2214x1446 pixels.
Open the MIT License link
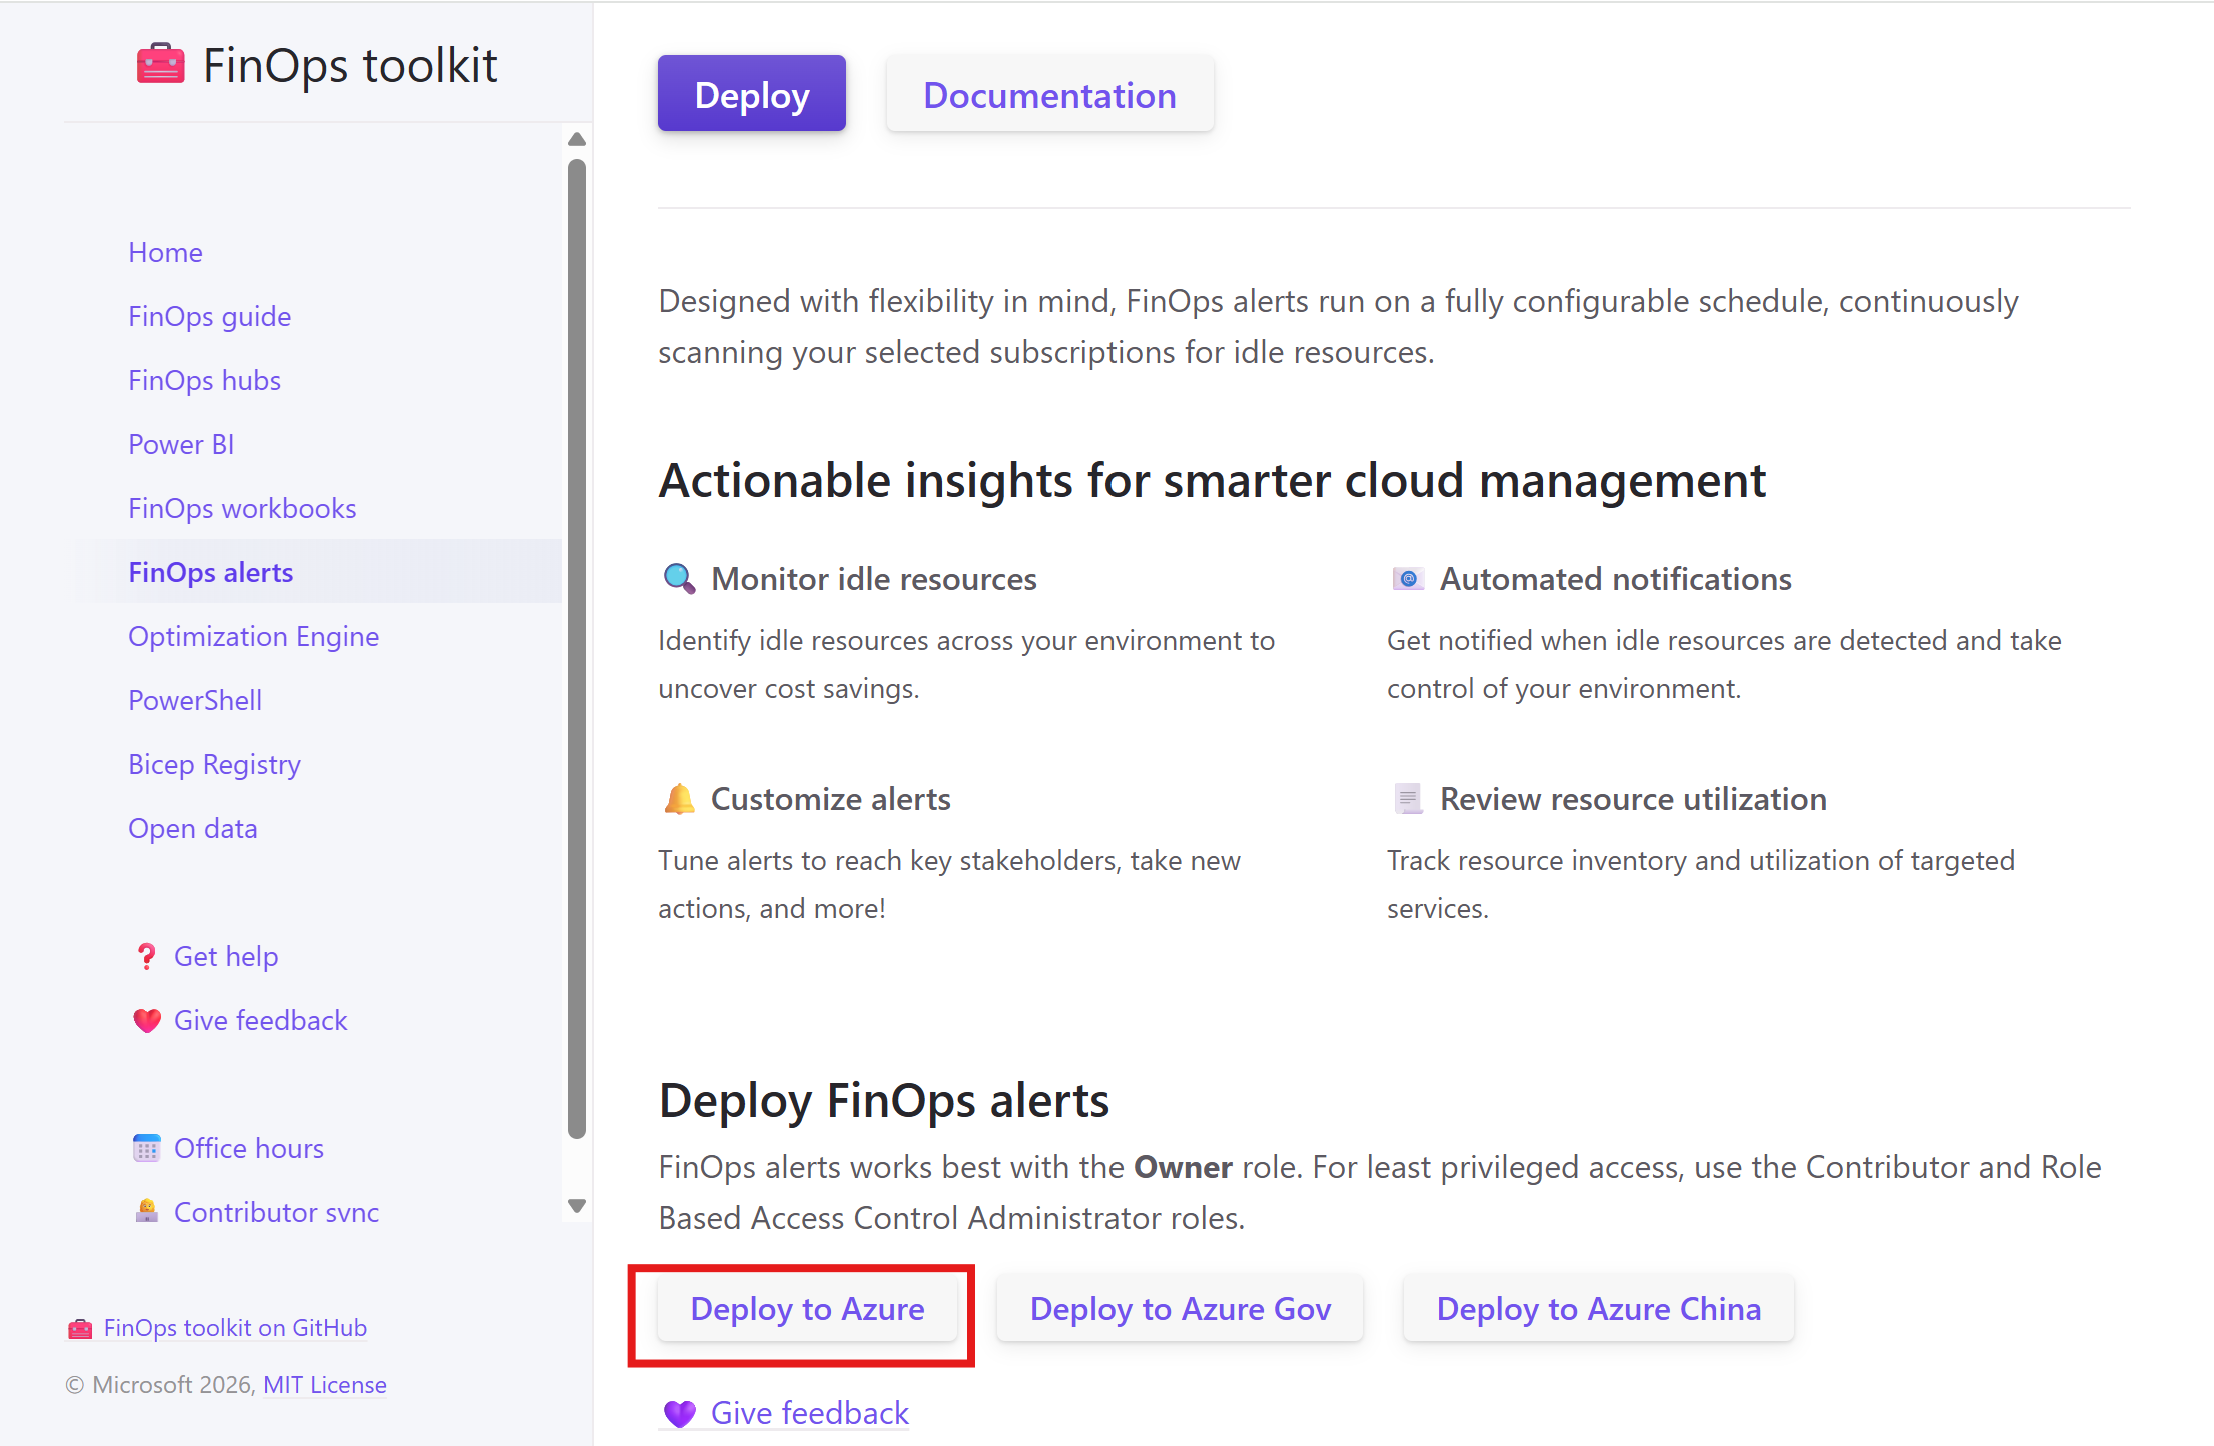click(324, 1384)
